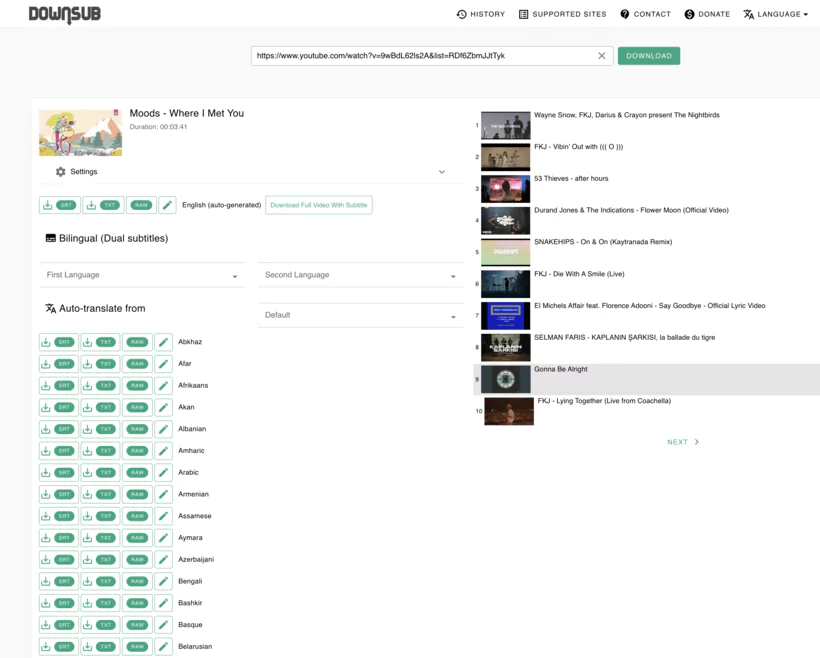
Task: Open Basque RAW subtitle
Action: click(x=138, y=625)
